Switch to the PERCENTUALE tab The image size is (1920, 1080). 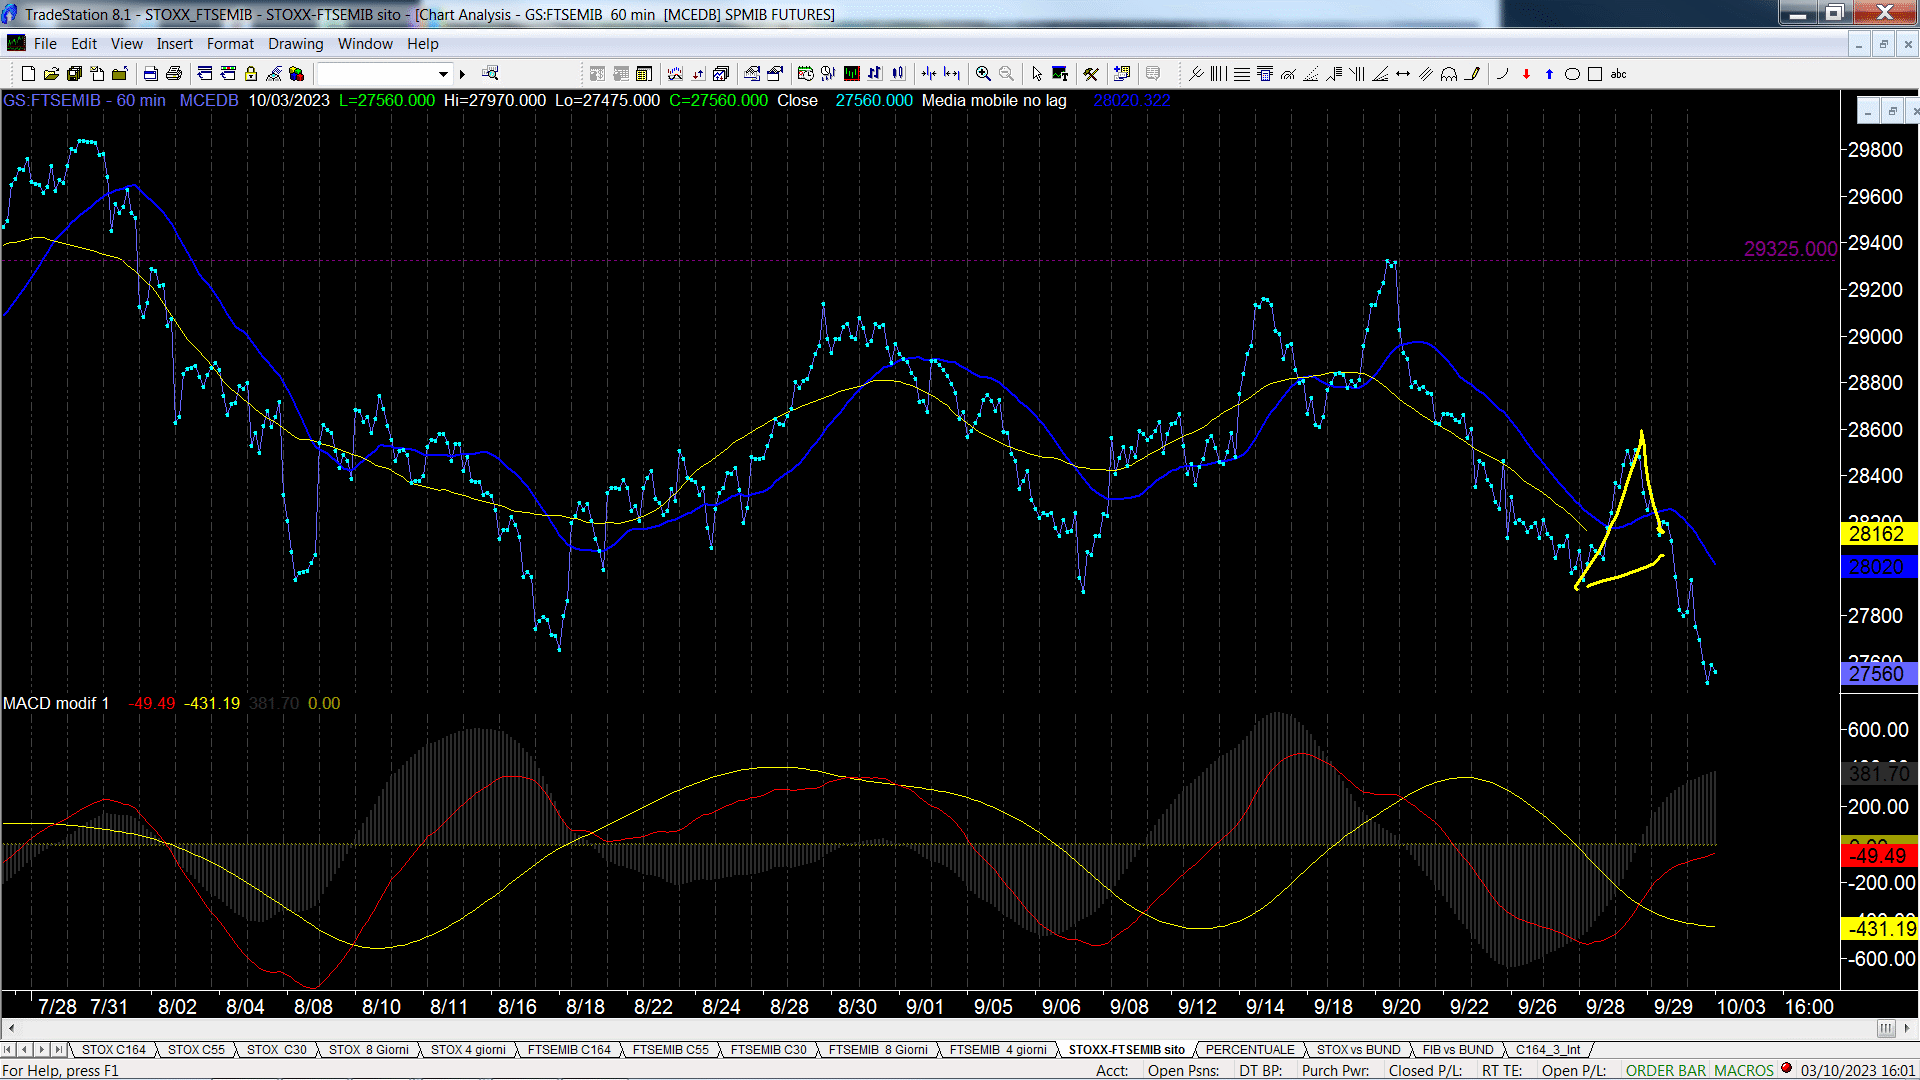point(1250,1049)
